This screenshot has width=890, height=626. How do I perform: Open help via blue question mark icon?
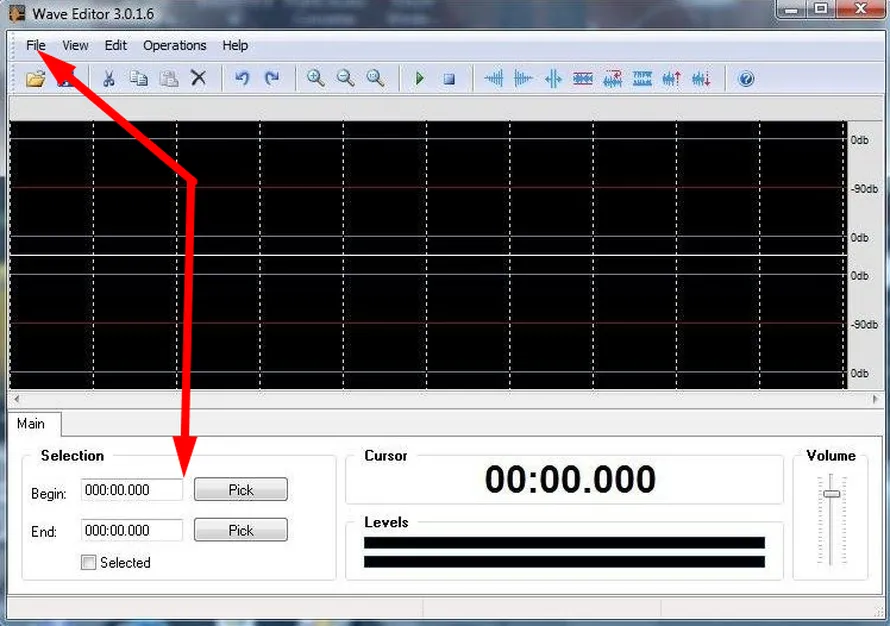pos(746,78)
